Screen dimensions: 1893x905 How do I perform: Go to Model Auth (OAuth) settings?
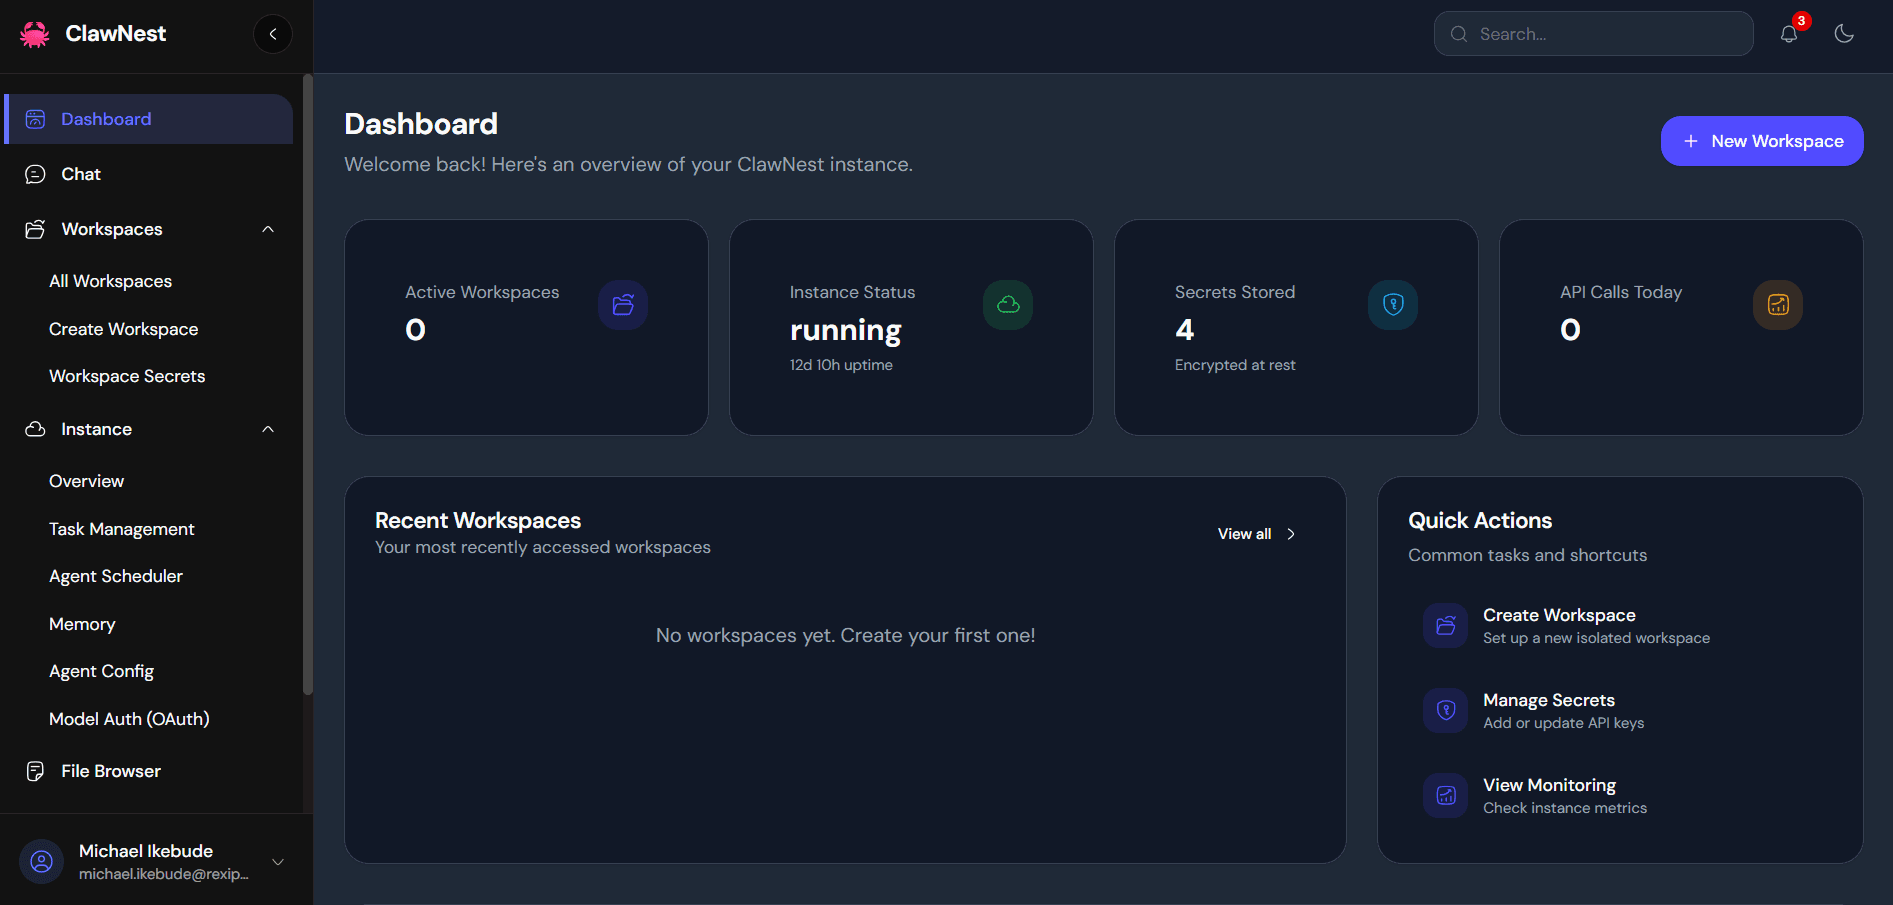pyautogui.click(x=129, y=718)
